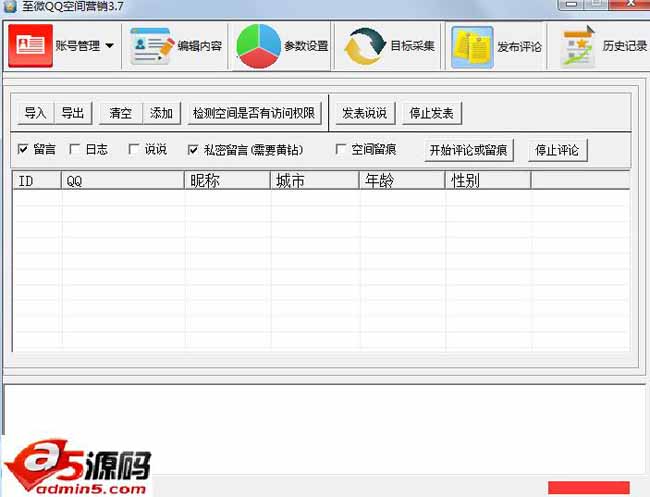The image size is (650, 497).
Task: Click the app icon in title bar
Action: [9, 6]
